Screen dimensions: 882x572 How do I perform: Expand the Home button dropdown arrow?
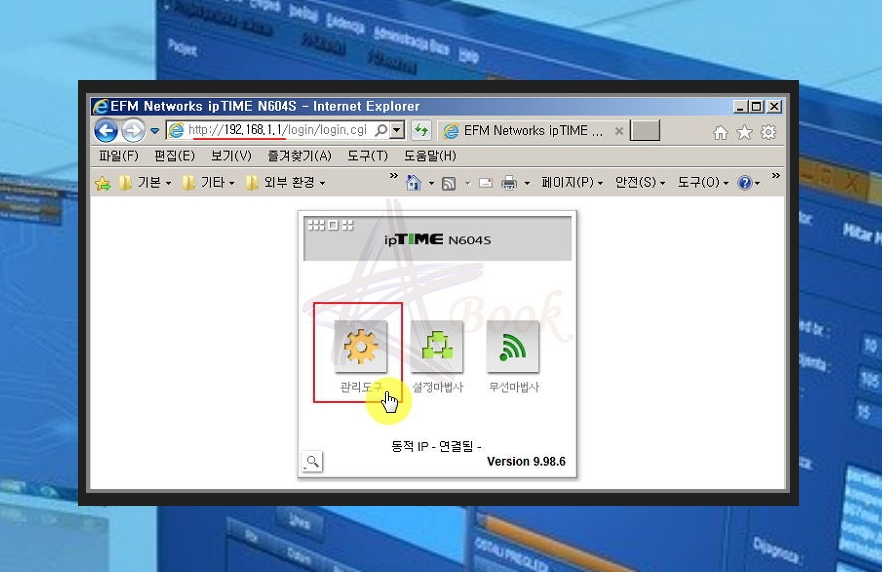point(431,183)
